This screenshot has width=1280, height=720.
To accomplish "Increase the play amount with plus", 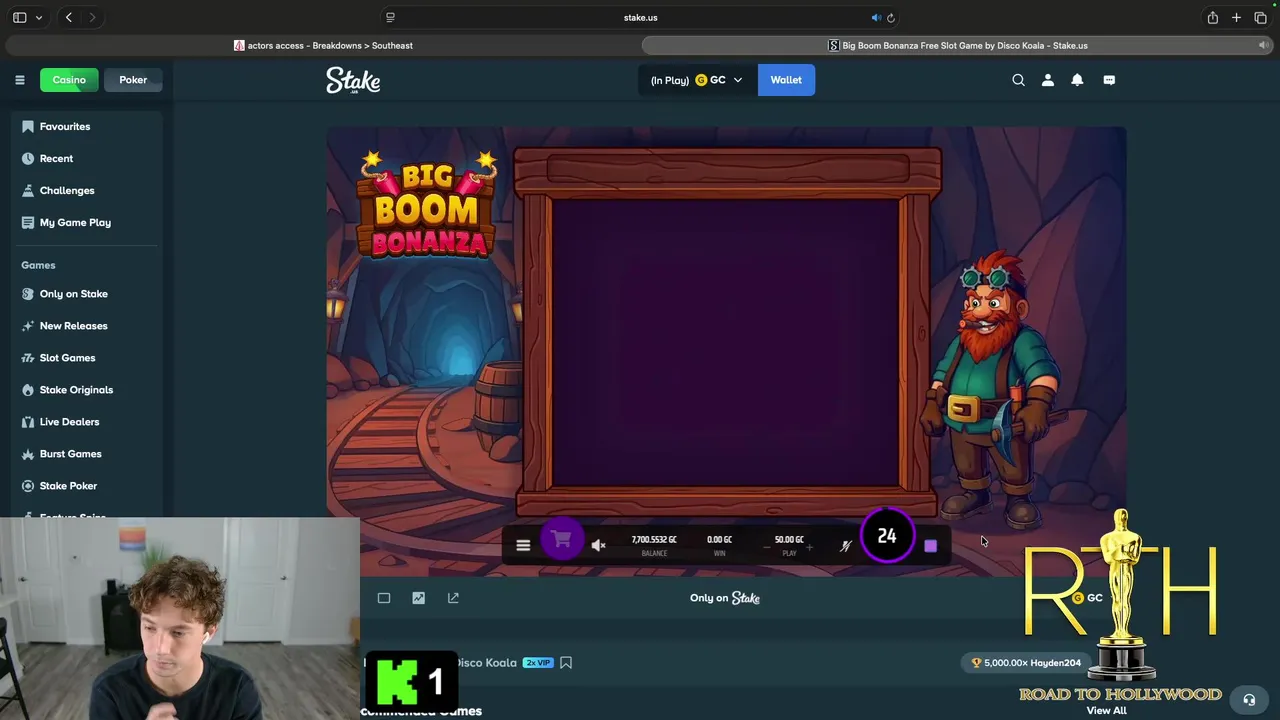I will point(810,547).
